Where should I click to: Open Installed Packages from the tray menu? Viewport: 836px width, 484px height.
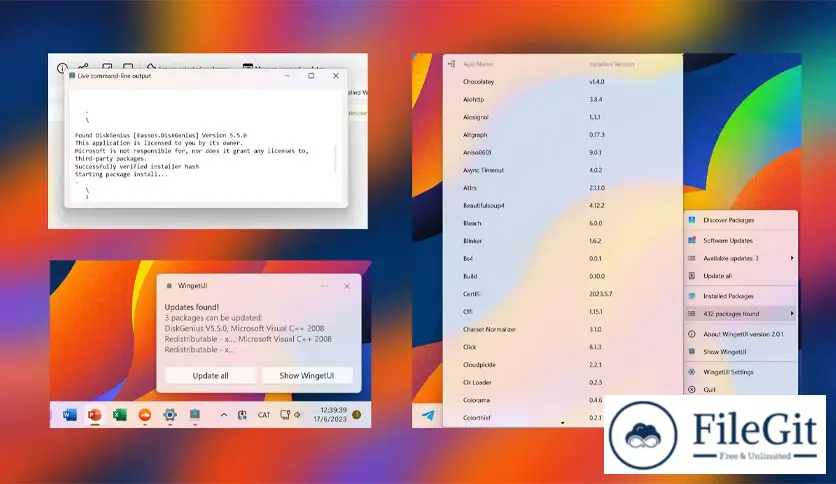(741, 296)
